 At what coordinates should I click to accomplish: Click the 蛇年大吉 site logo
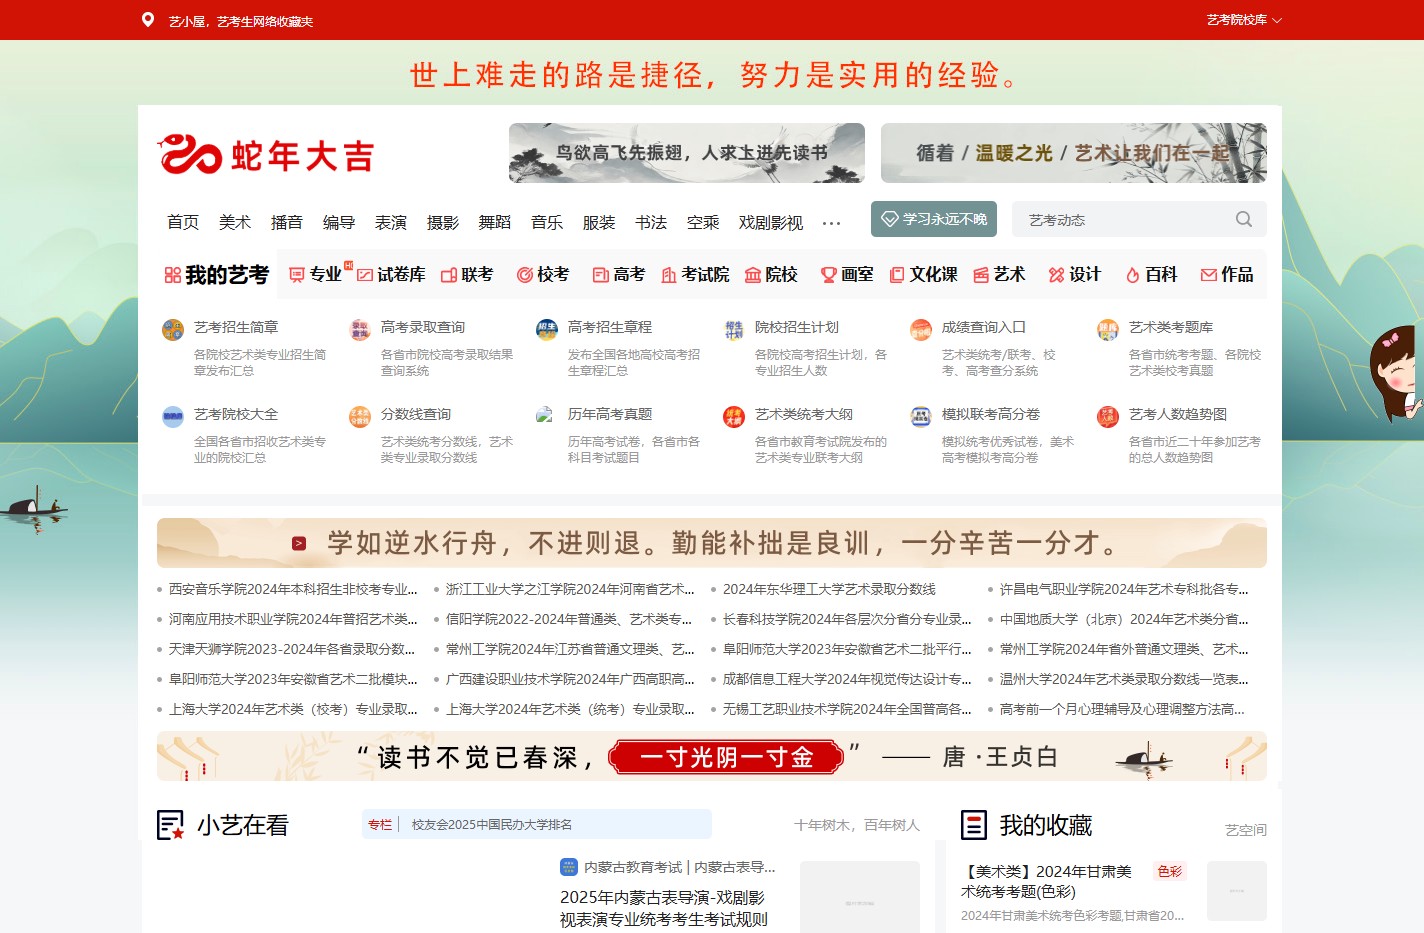[x=266, y=155]
